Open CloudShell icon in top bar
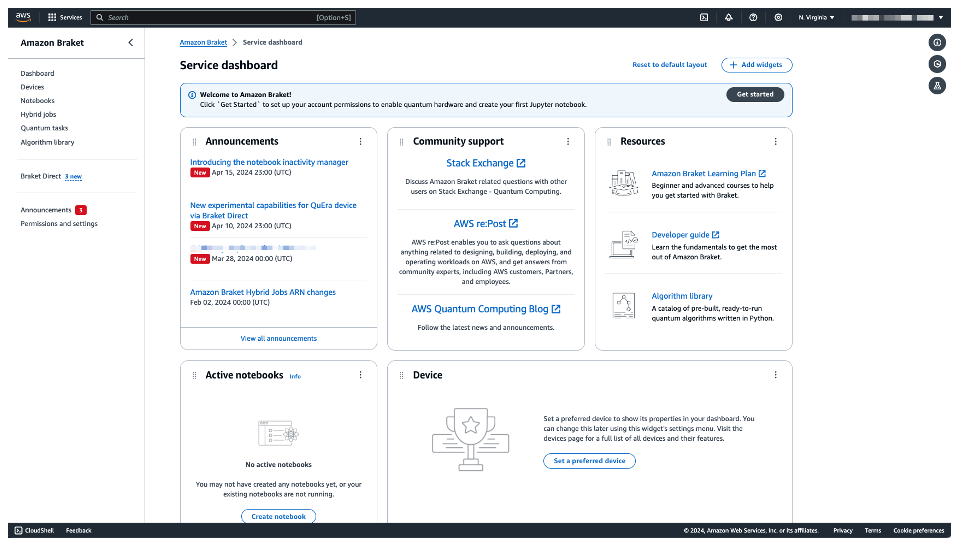Viewport: 958px width, 546px height. 704,17
